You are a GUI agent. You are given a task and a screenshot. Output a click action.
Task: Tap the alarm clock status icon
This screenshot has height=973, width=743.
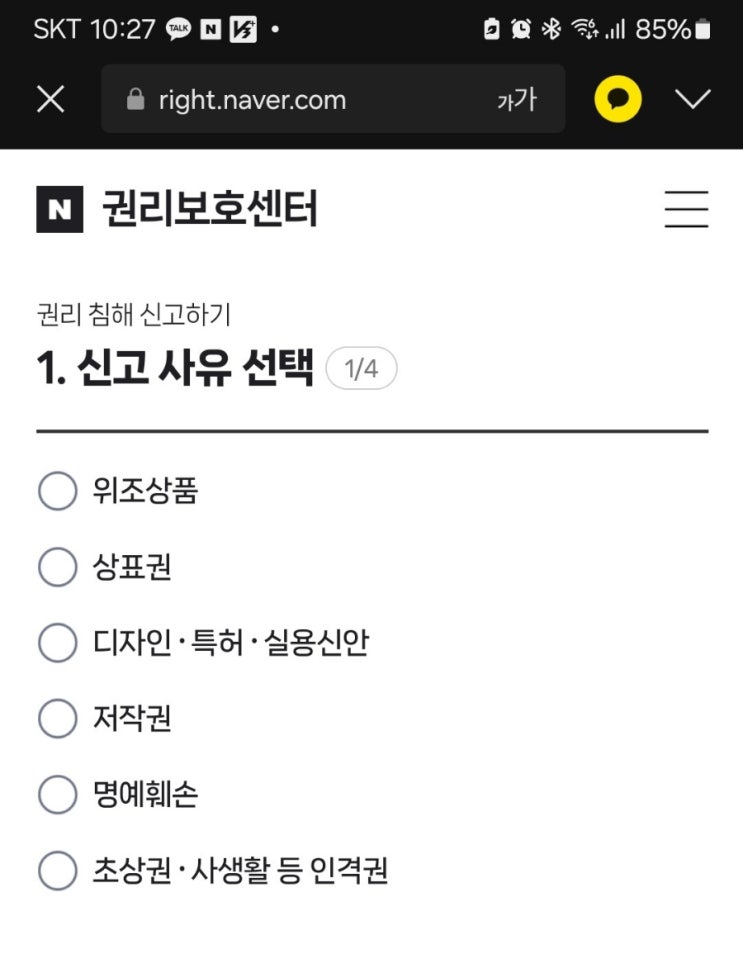(521, 29)
